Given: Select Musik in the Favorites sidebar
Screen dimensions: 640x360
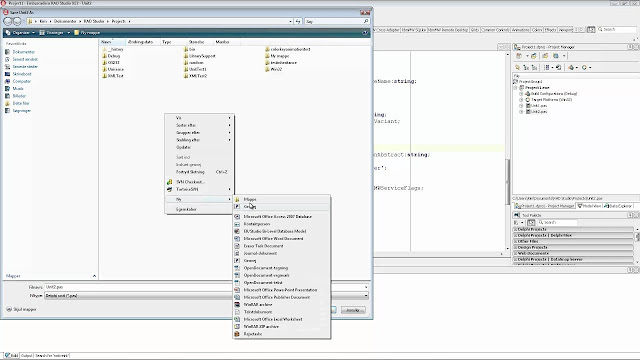Looking at the screenshot, I should pos(15,89).
